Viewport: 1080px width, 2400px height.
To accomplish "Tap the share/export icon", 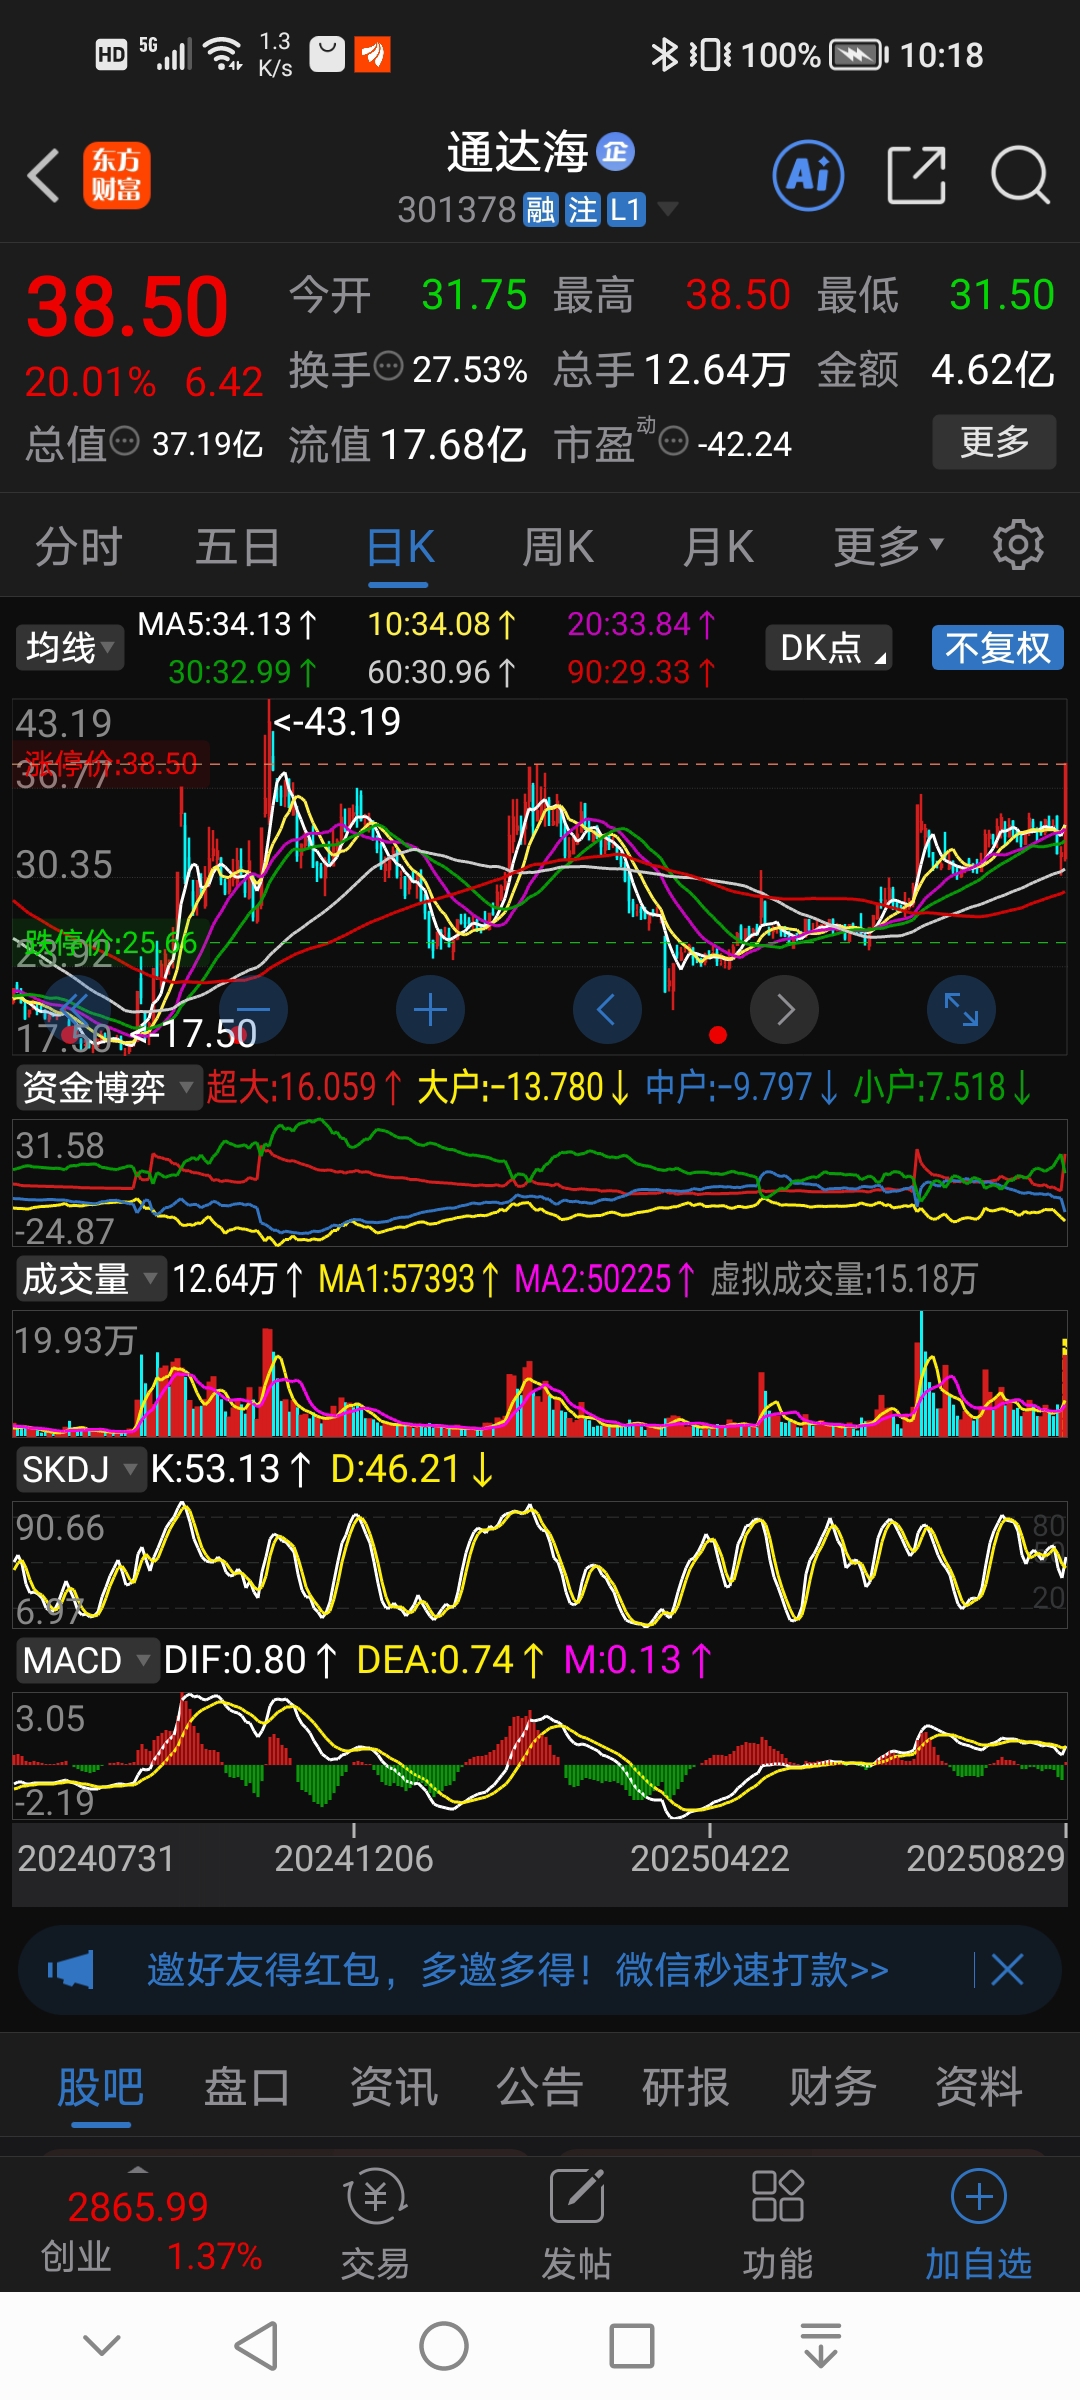I will pos(917,176).
